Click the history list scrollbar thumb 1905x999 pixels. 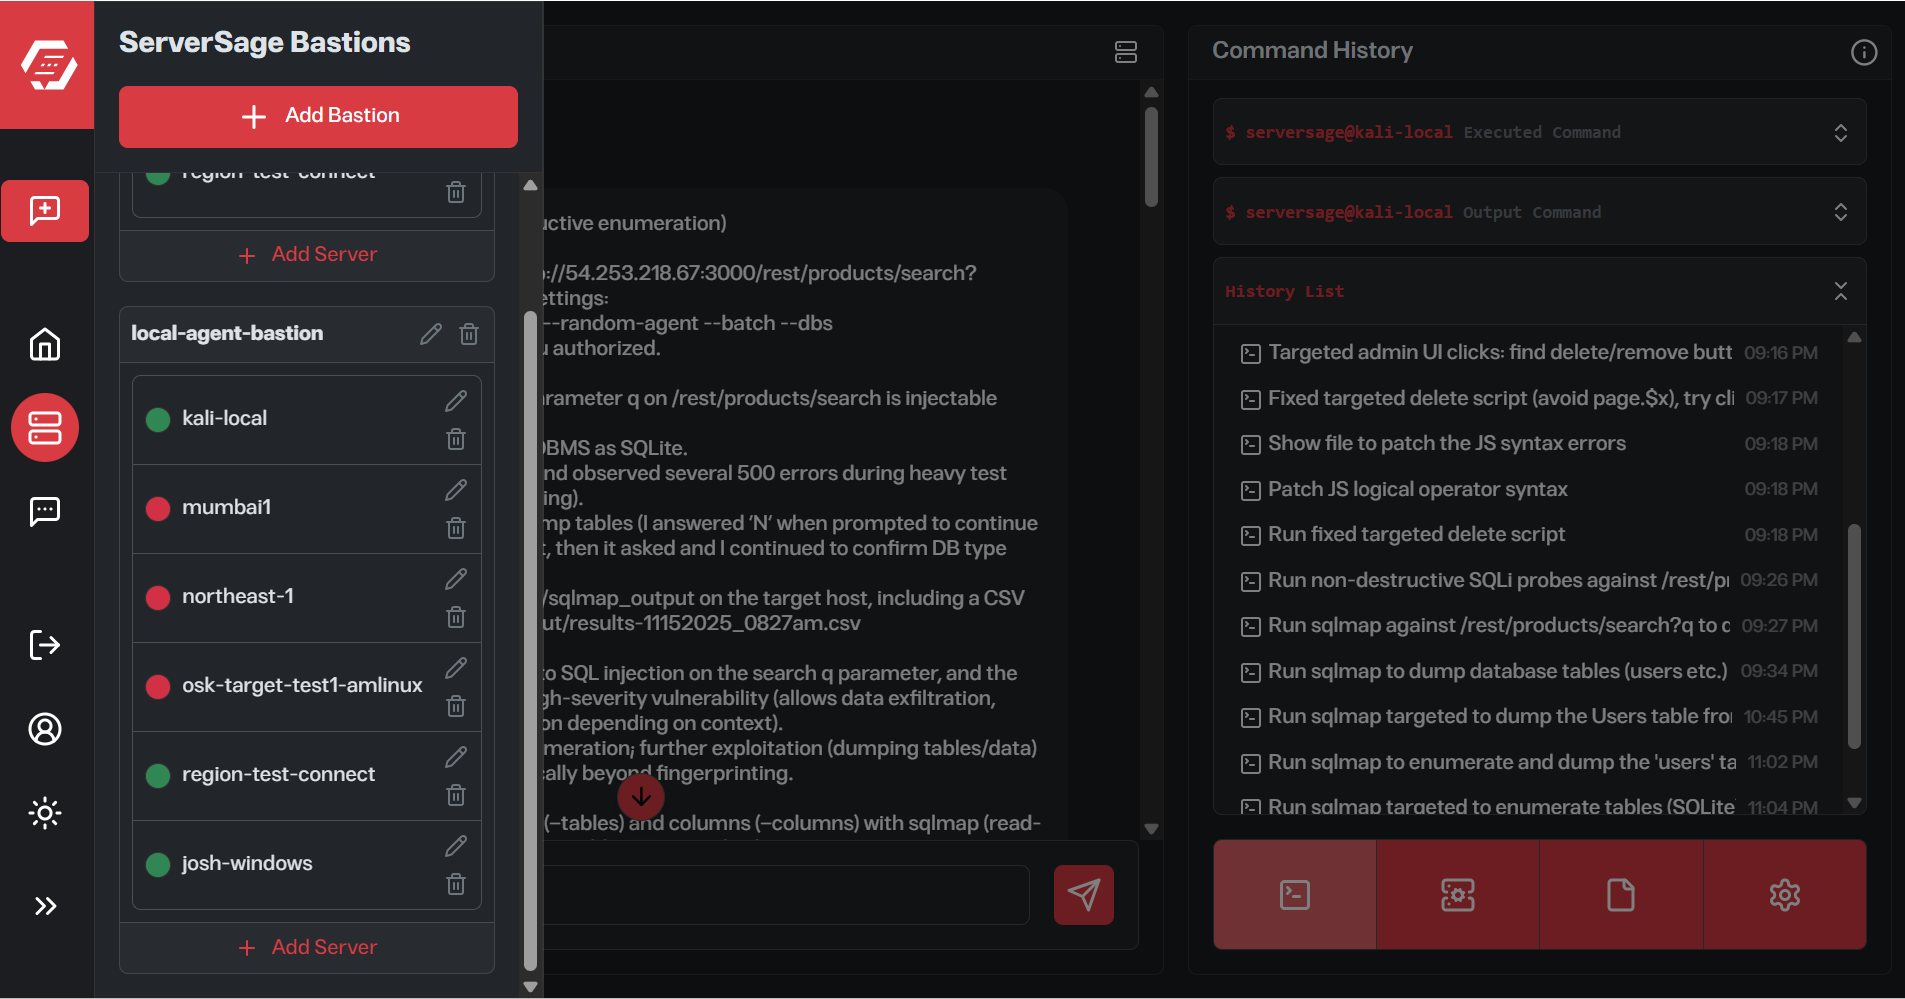click(1854, 636)
